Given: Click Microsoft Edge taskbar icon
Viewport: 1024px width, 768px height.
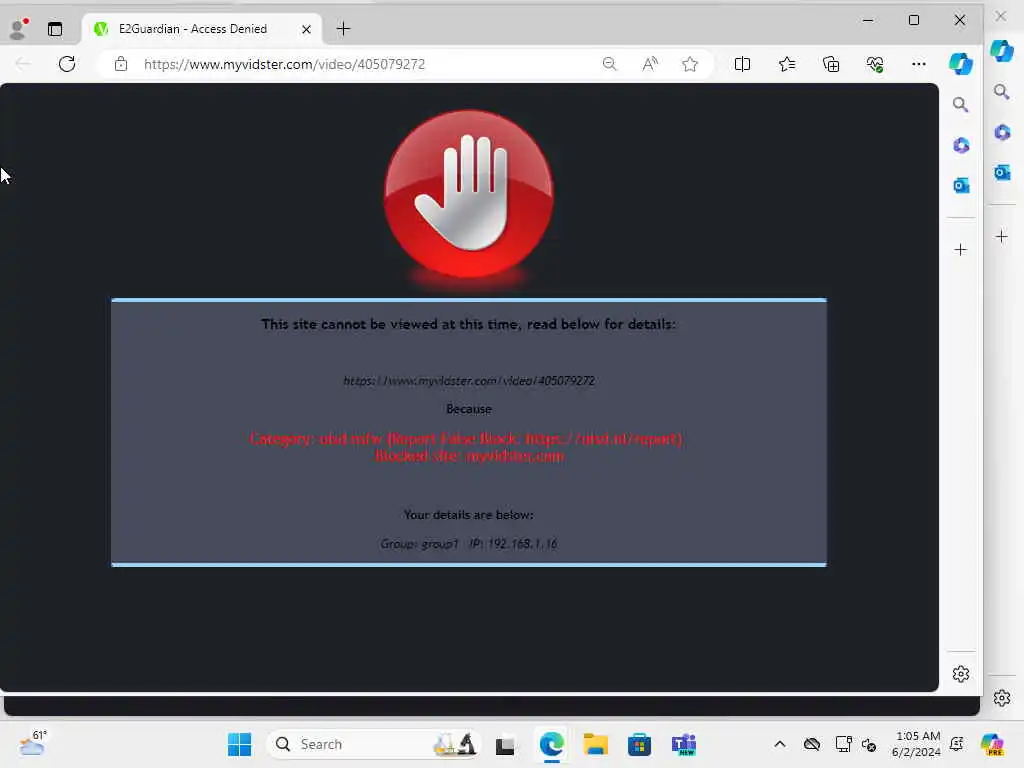Looking at the screenshot, I should point(552,744).
